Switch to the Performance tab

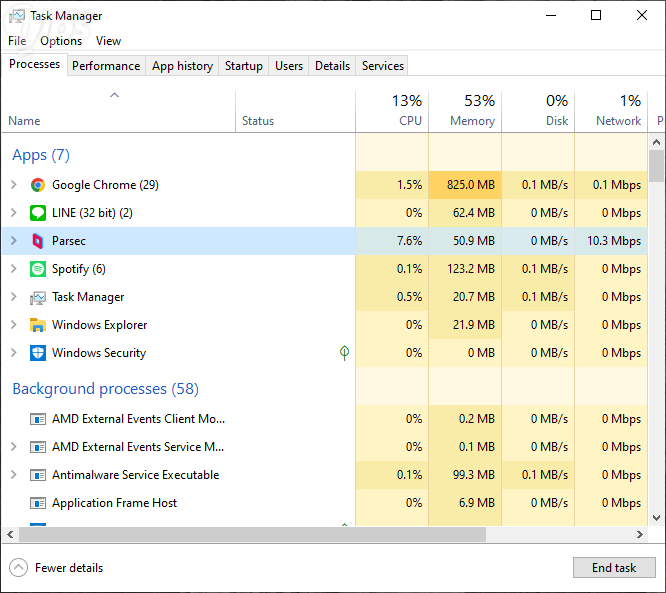[106, 66]
